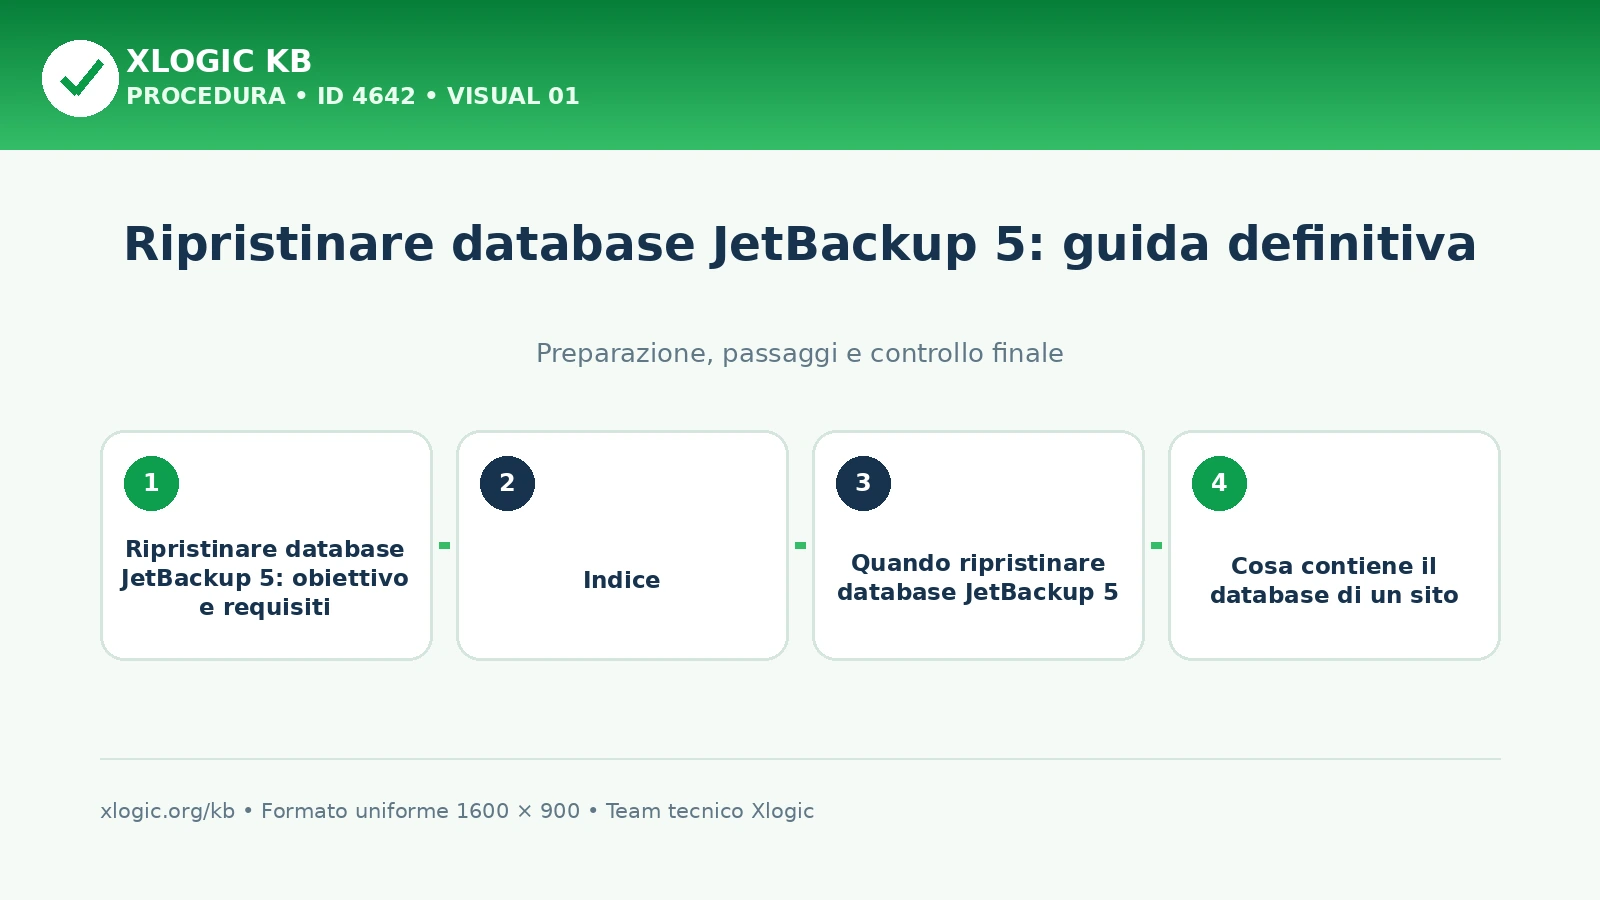The width and height of the screenshot is (1600, 900).
Task: Click the green step 4 circle
Action: tap(1219, 483)
